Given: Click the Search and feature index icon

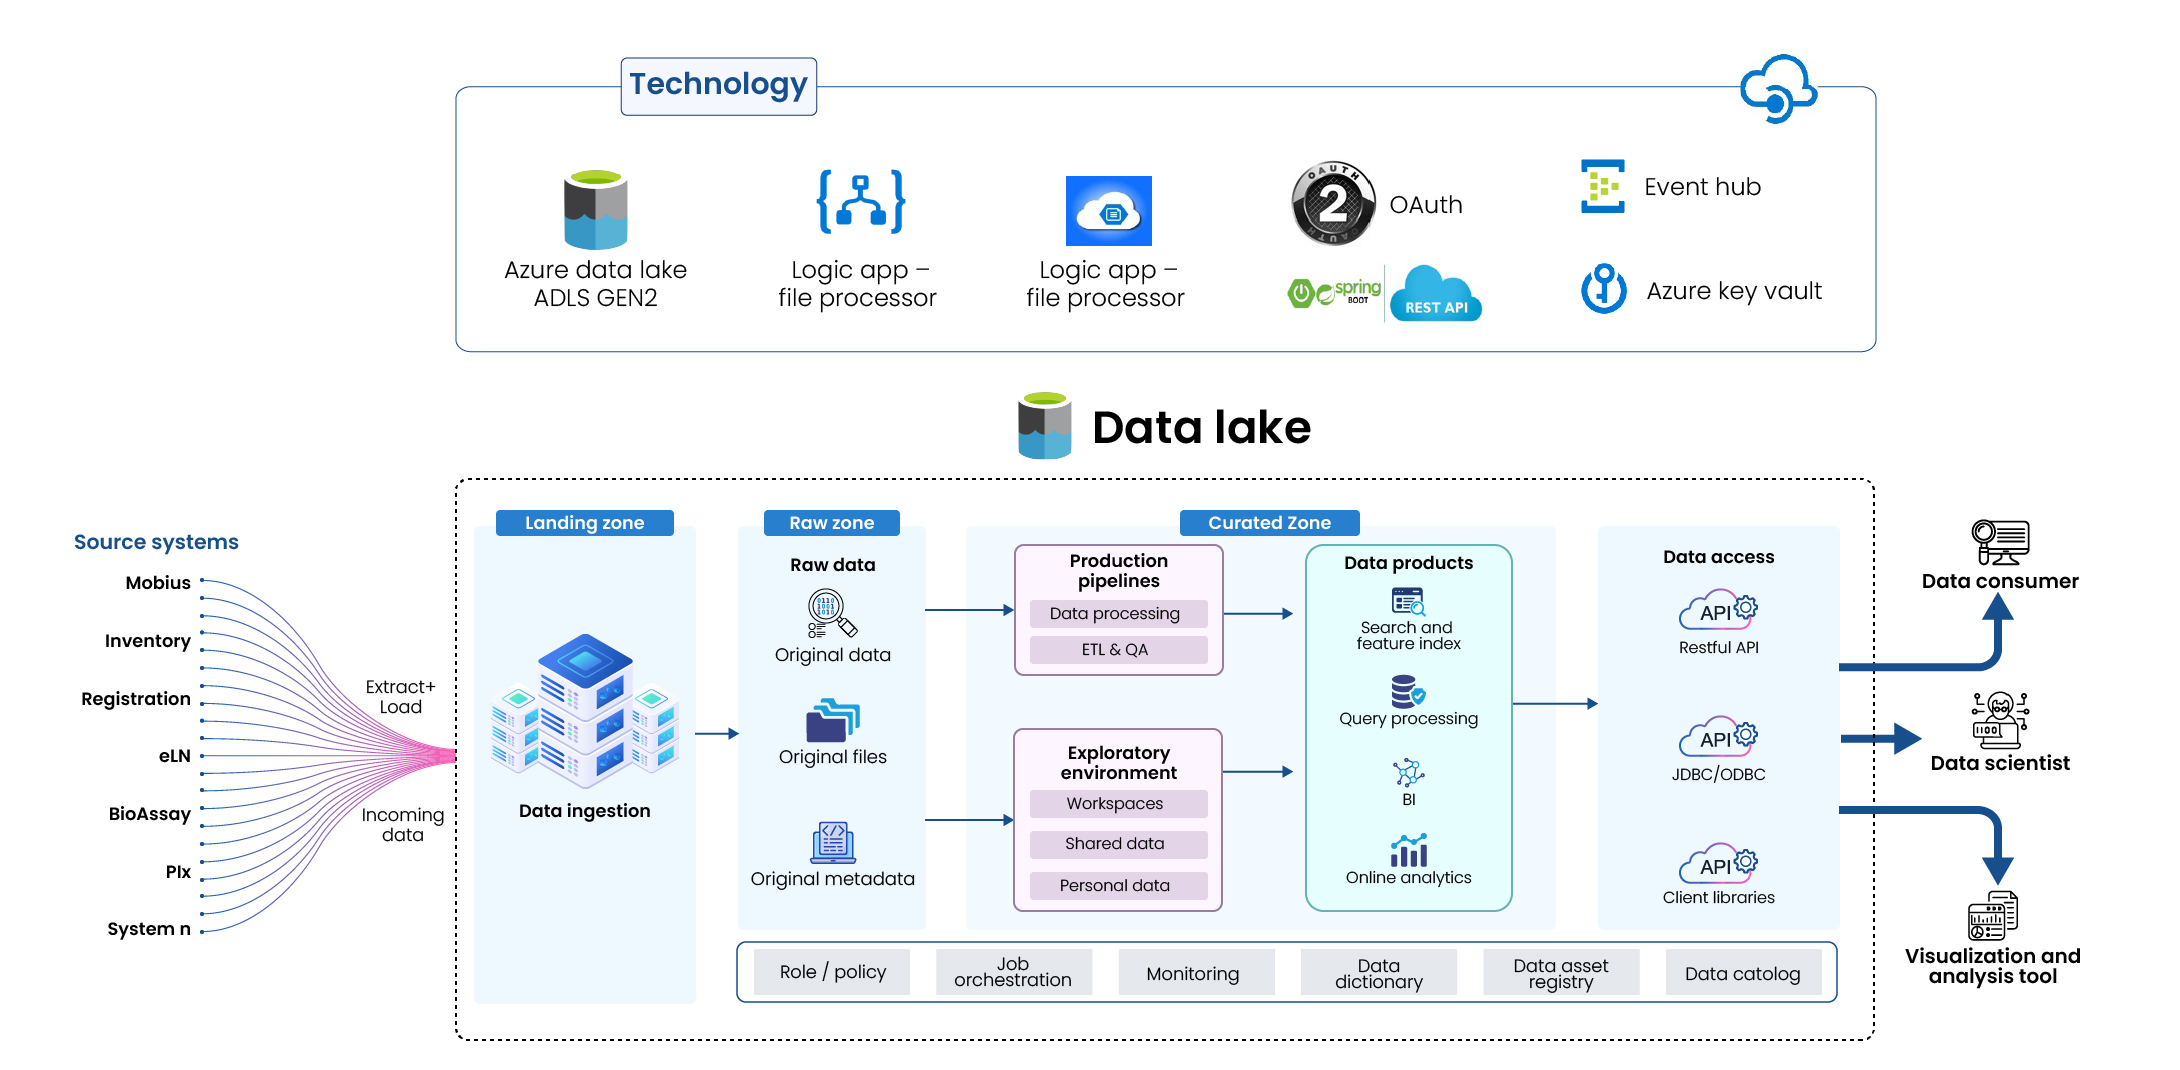Looking at the screenshot, I should [x=1408, y=601].
